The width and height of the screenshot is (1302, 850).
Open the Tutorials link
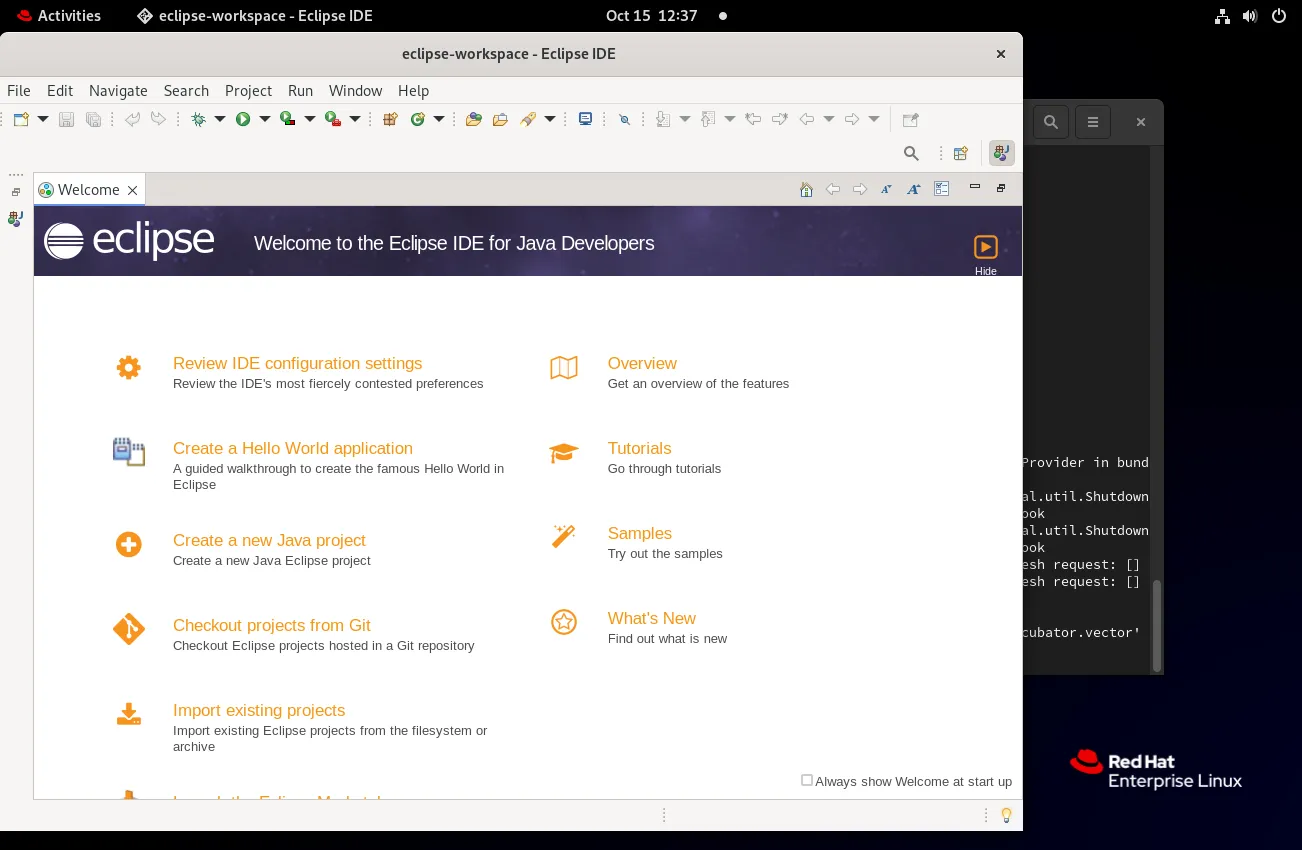pos(639,448)
